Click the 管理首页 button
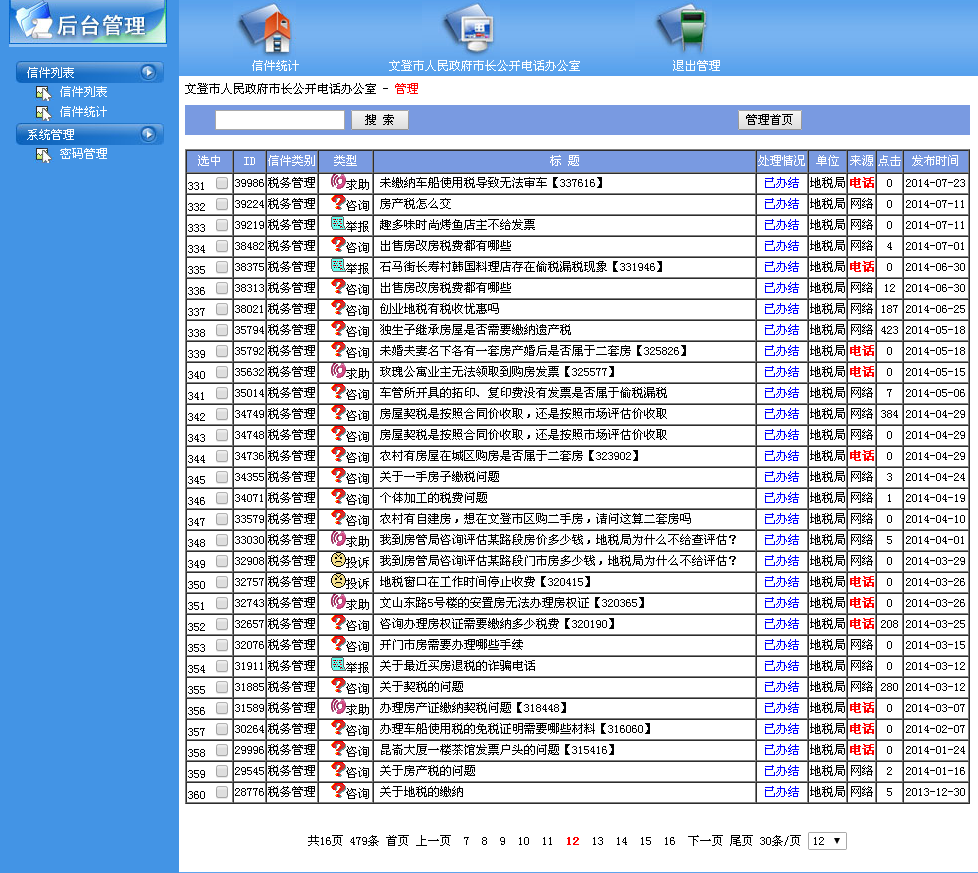The image size is (978, 873). tap(770, 120)
